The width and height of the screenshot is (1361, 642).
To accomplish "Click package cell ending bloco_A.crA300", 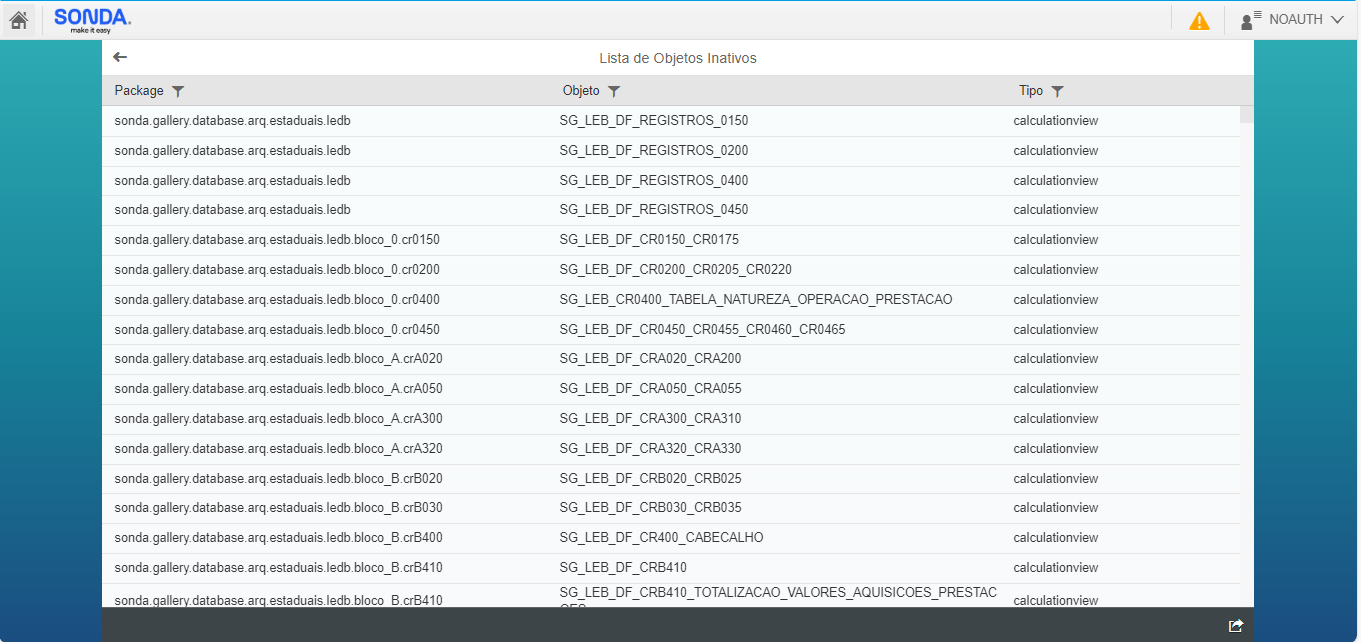I will pos(278,419).
